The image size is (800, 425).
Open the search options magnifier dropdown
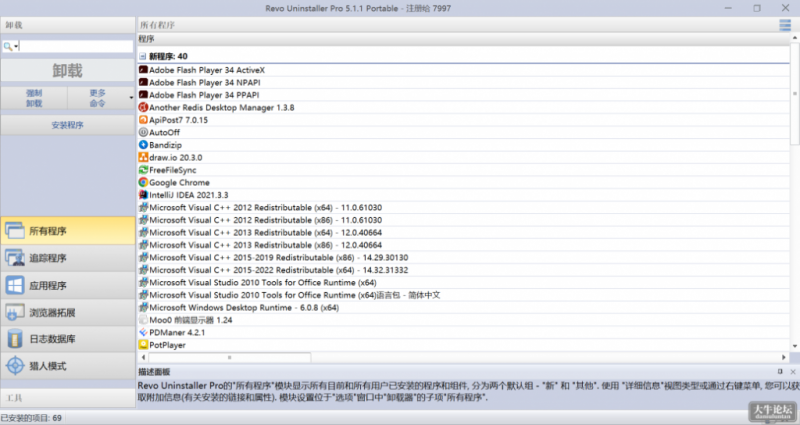click(x=10, y=47)
